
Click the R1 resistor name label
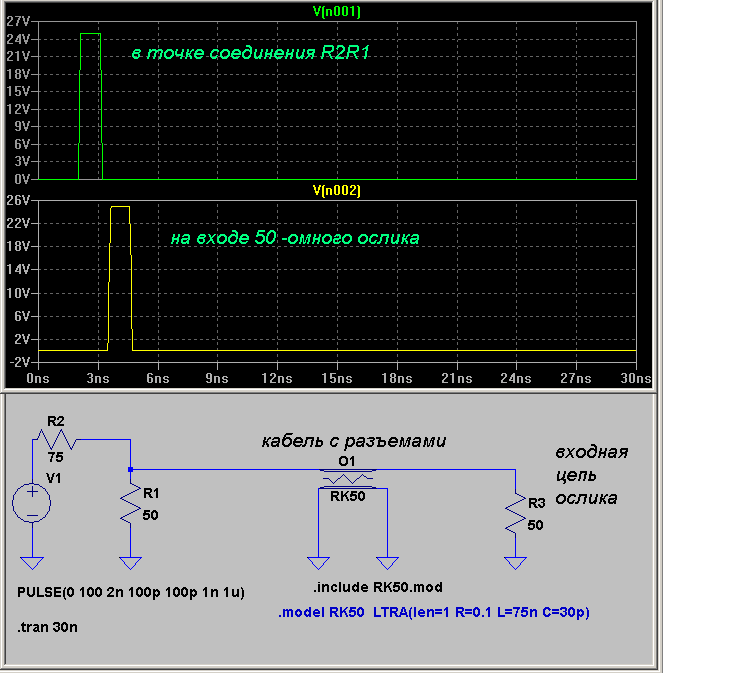[151, 494]
